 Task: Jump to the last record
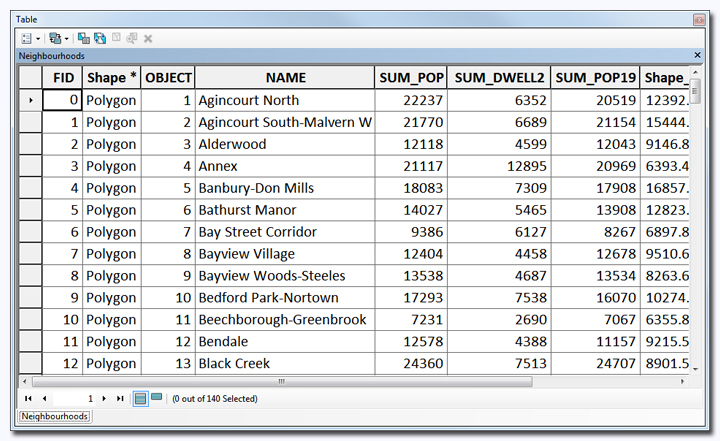[x=120, y=398]
